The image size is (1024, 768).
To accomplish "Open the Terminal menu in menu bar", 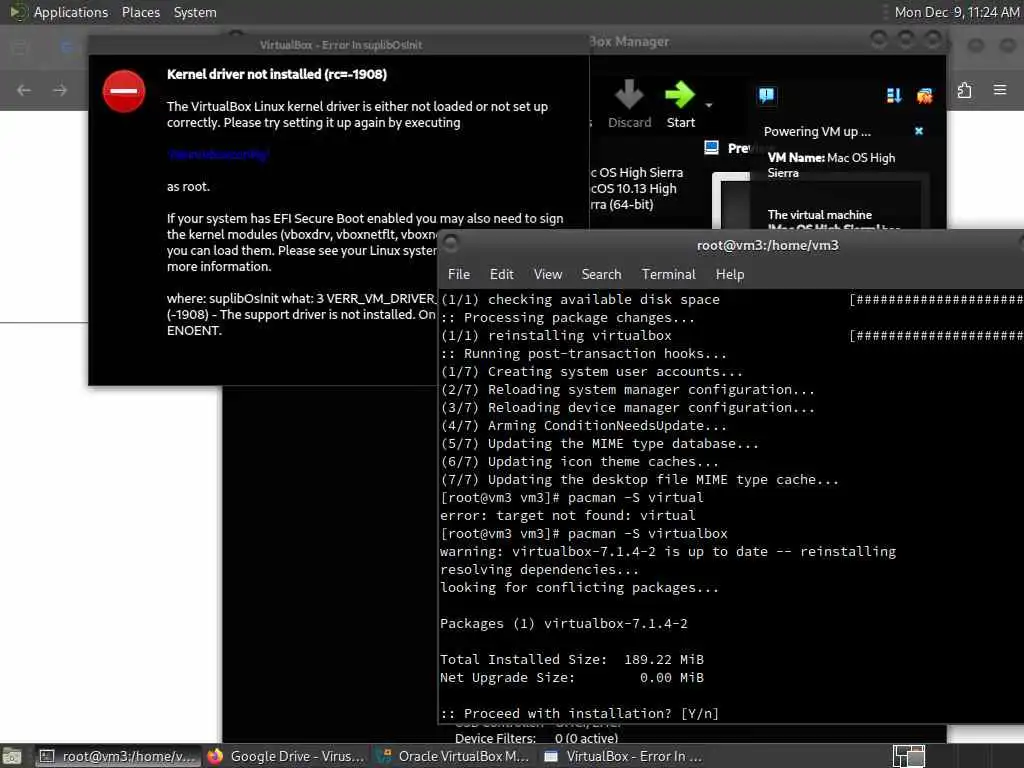I will [668, 274].
